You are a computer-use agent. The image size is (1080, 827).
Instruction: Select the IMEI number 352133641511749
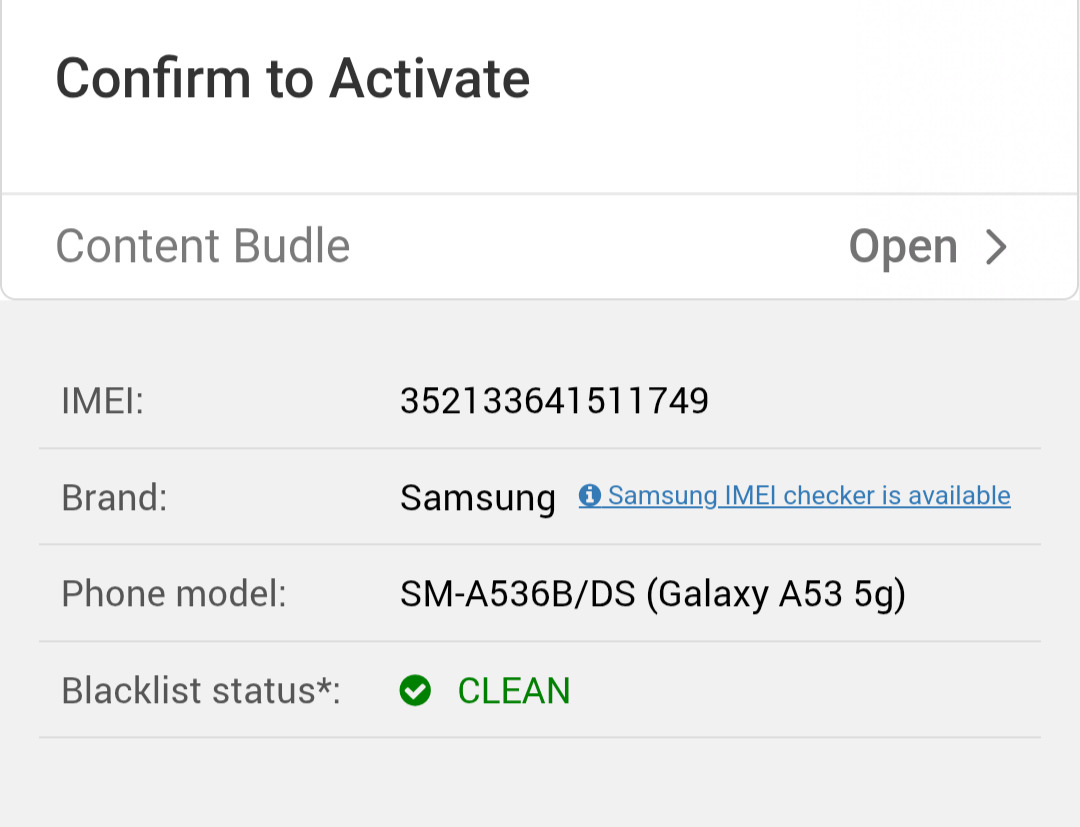(554, 401)
